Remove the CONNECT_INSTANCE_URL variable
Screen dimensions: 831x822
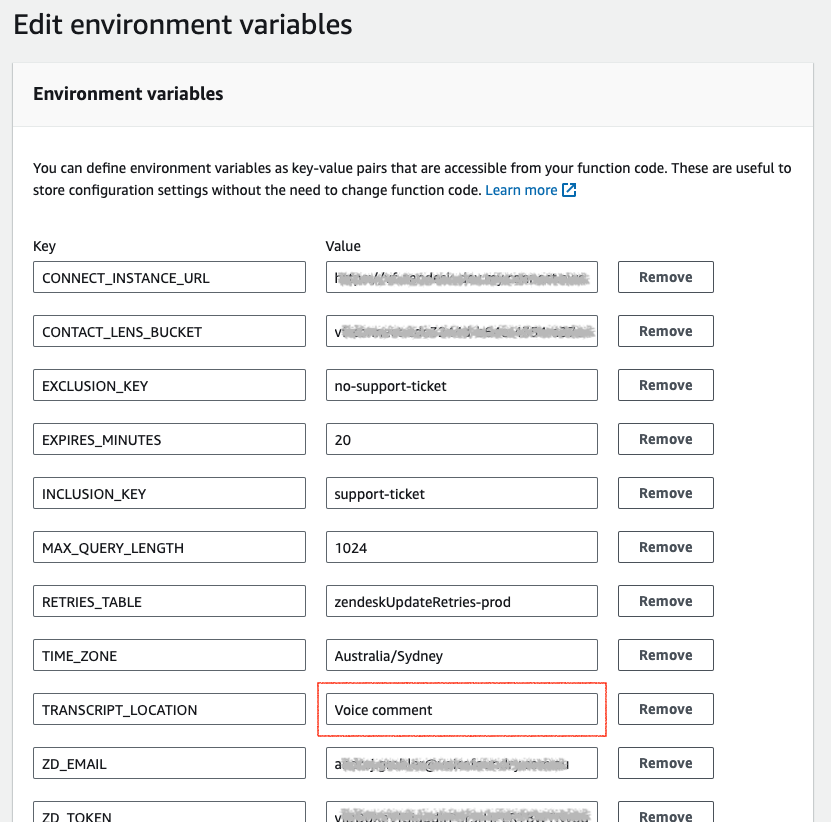665,277
